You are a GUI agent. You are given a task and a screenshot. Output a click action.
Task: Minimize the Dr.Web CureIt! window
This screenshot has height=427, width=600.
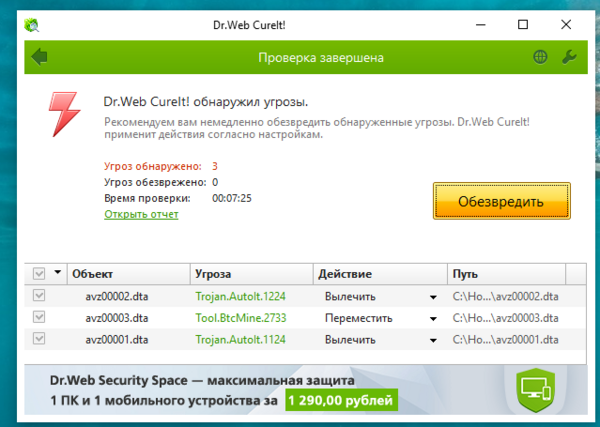pos(481,25)
